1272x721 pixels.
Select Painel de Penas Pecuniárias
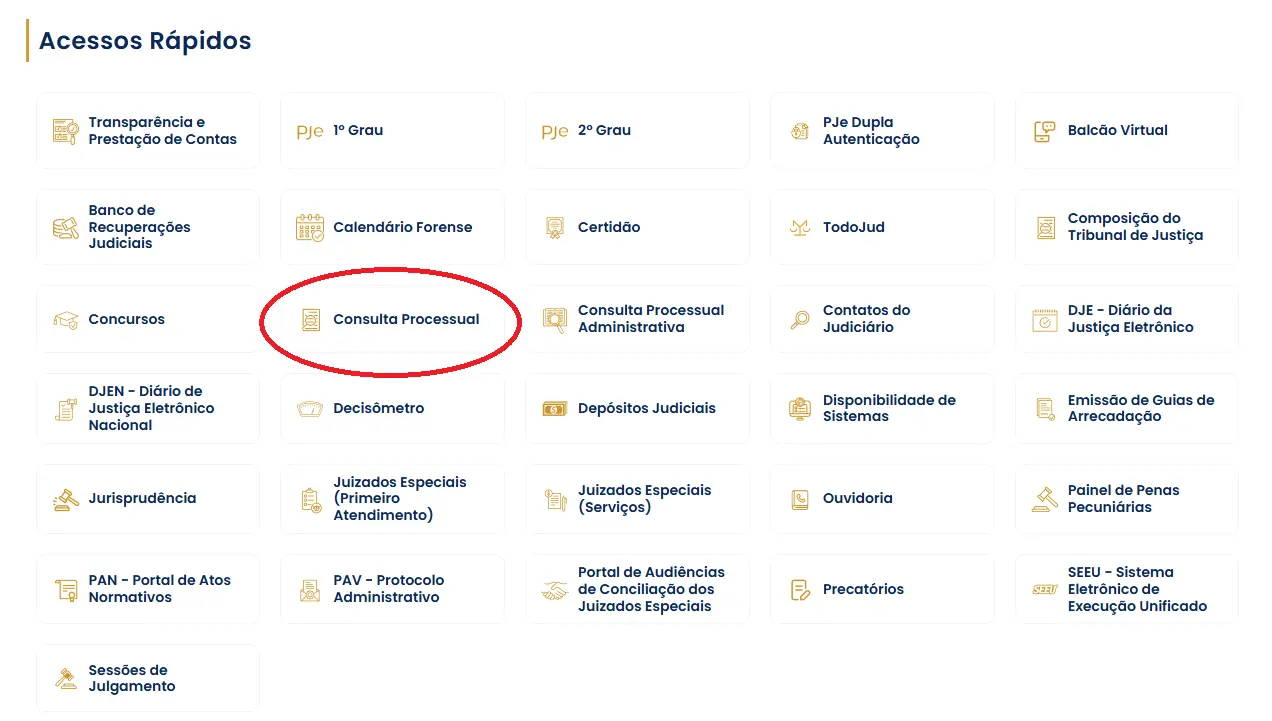(x=1123, y=499)
